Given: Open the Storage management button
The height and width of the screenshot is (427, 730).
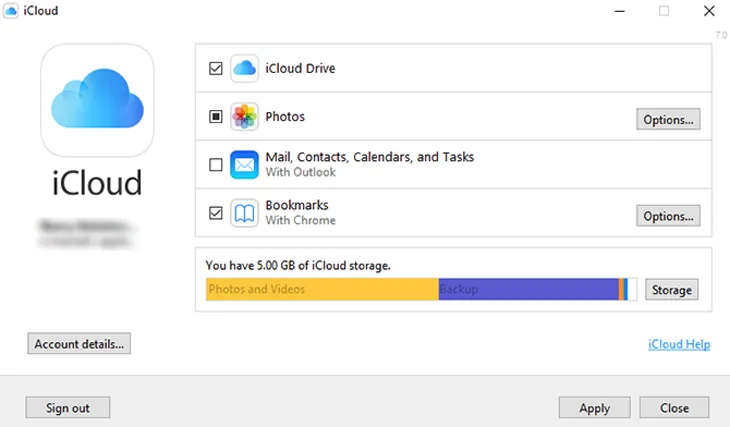Looking at the screenshot, I should click(671, 290).
